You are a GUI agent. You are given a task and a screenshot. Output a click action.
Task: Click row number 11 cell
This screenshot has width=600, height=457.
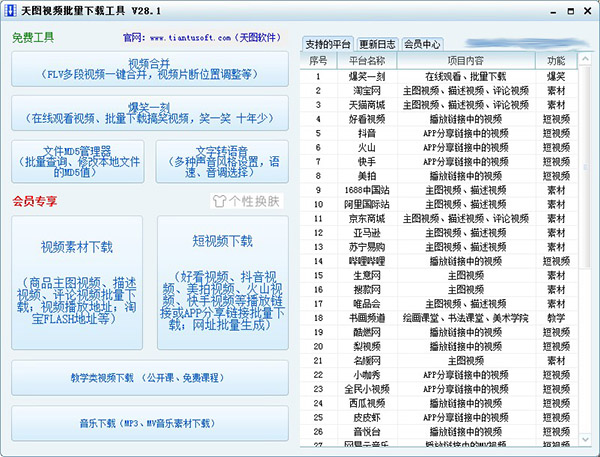(x=318, y=219)
